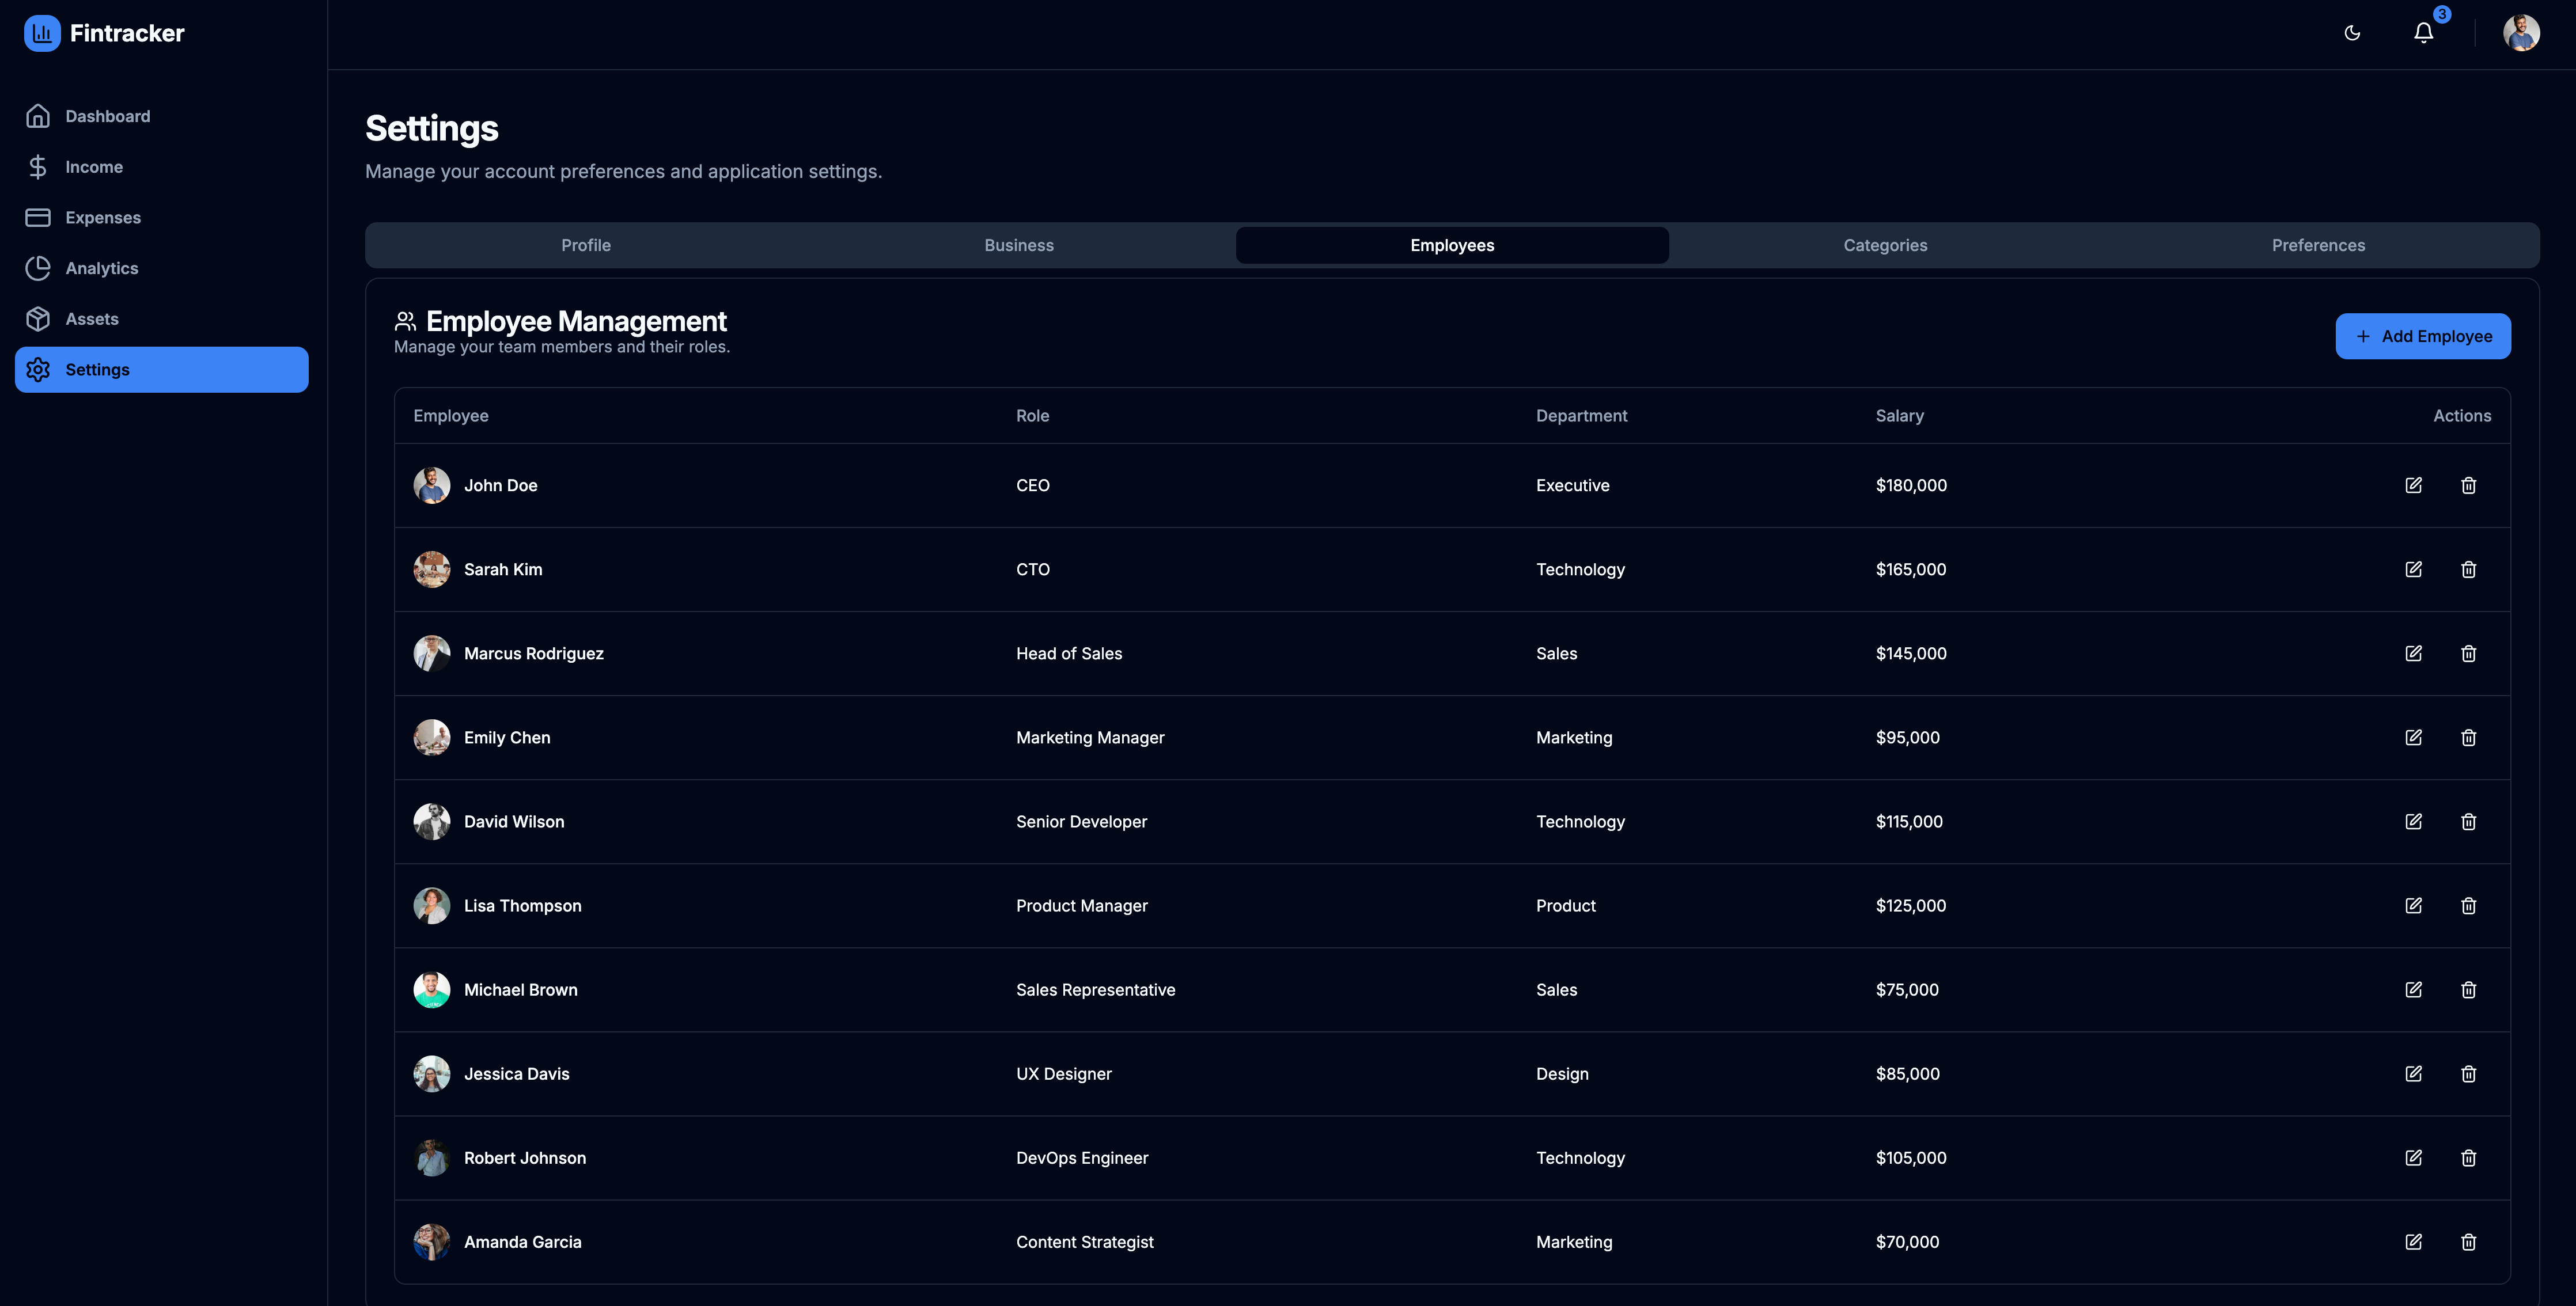Image resolution: width=2576 pixels, height=1306 pixels.
Task: Click Emily Chen's profile photo
Action: [x=431, y=737]
